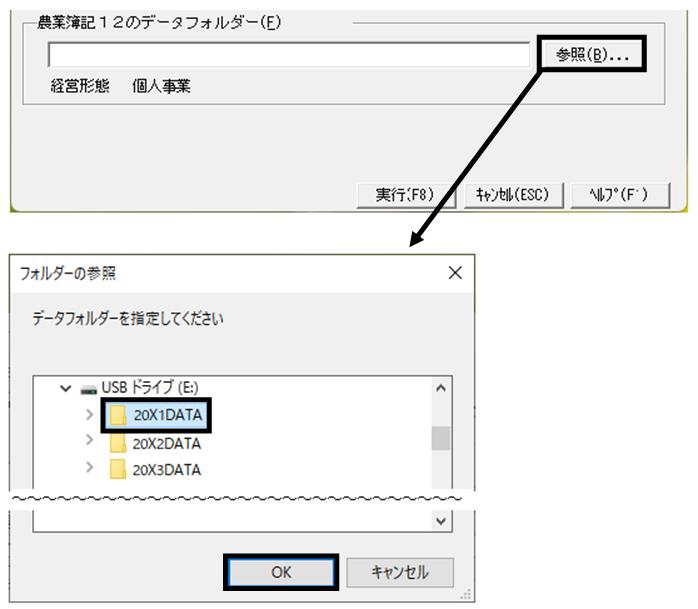Run with the 実行(F8) button
This screenshot has width=698, height=609.
pyautogui.click(x=406, y=195)
